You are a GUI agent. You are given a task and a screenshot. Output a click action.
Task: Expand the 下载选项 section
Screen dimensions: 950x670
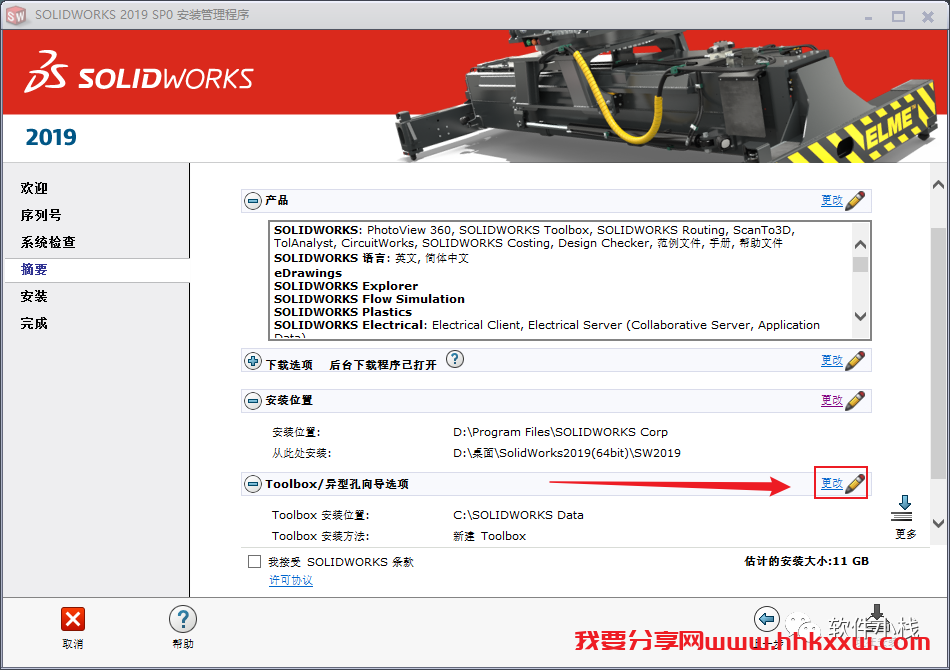click(253, 361)
